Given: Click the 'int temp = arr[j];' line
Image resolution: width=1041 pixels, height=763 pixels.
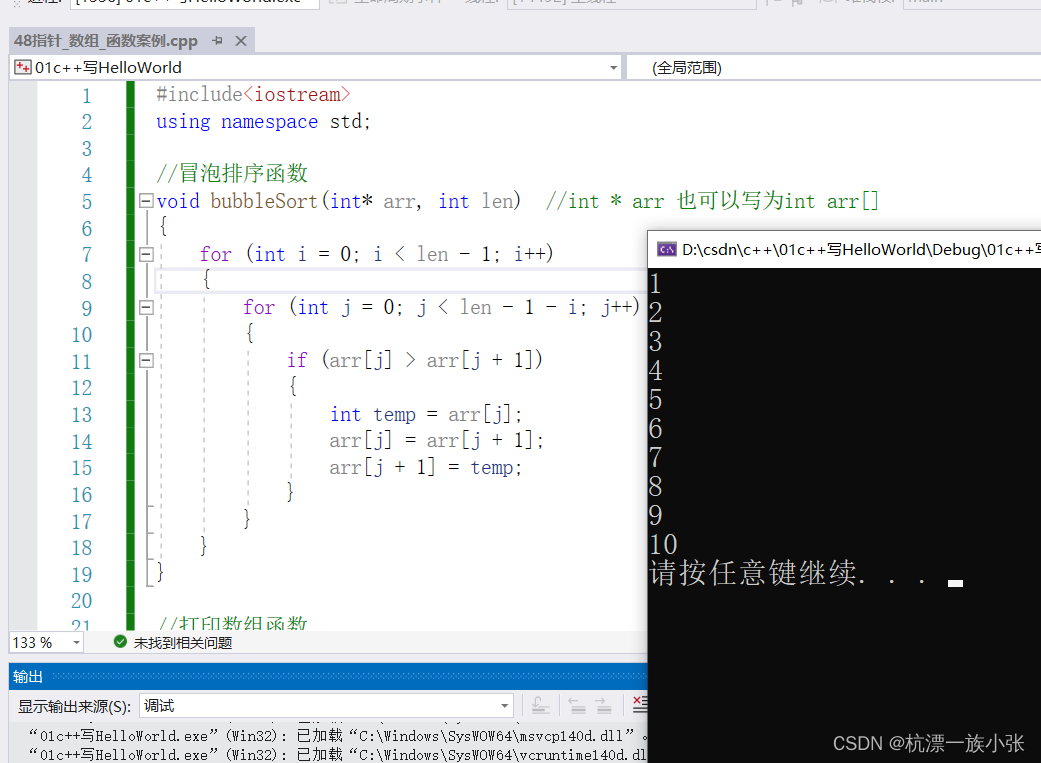Looking at the screenshot, I should 426,414.
